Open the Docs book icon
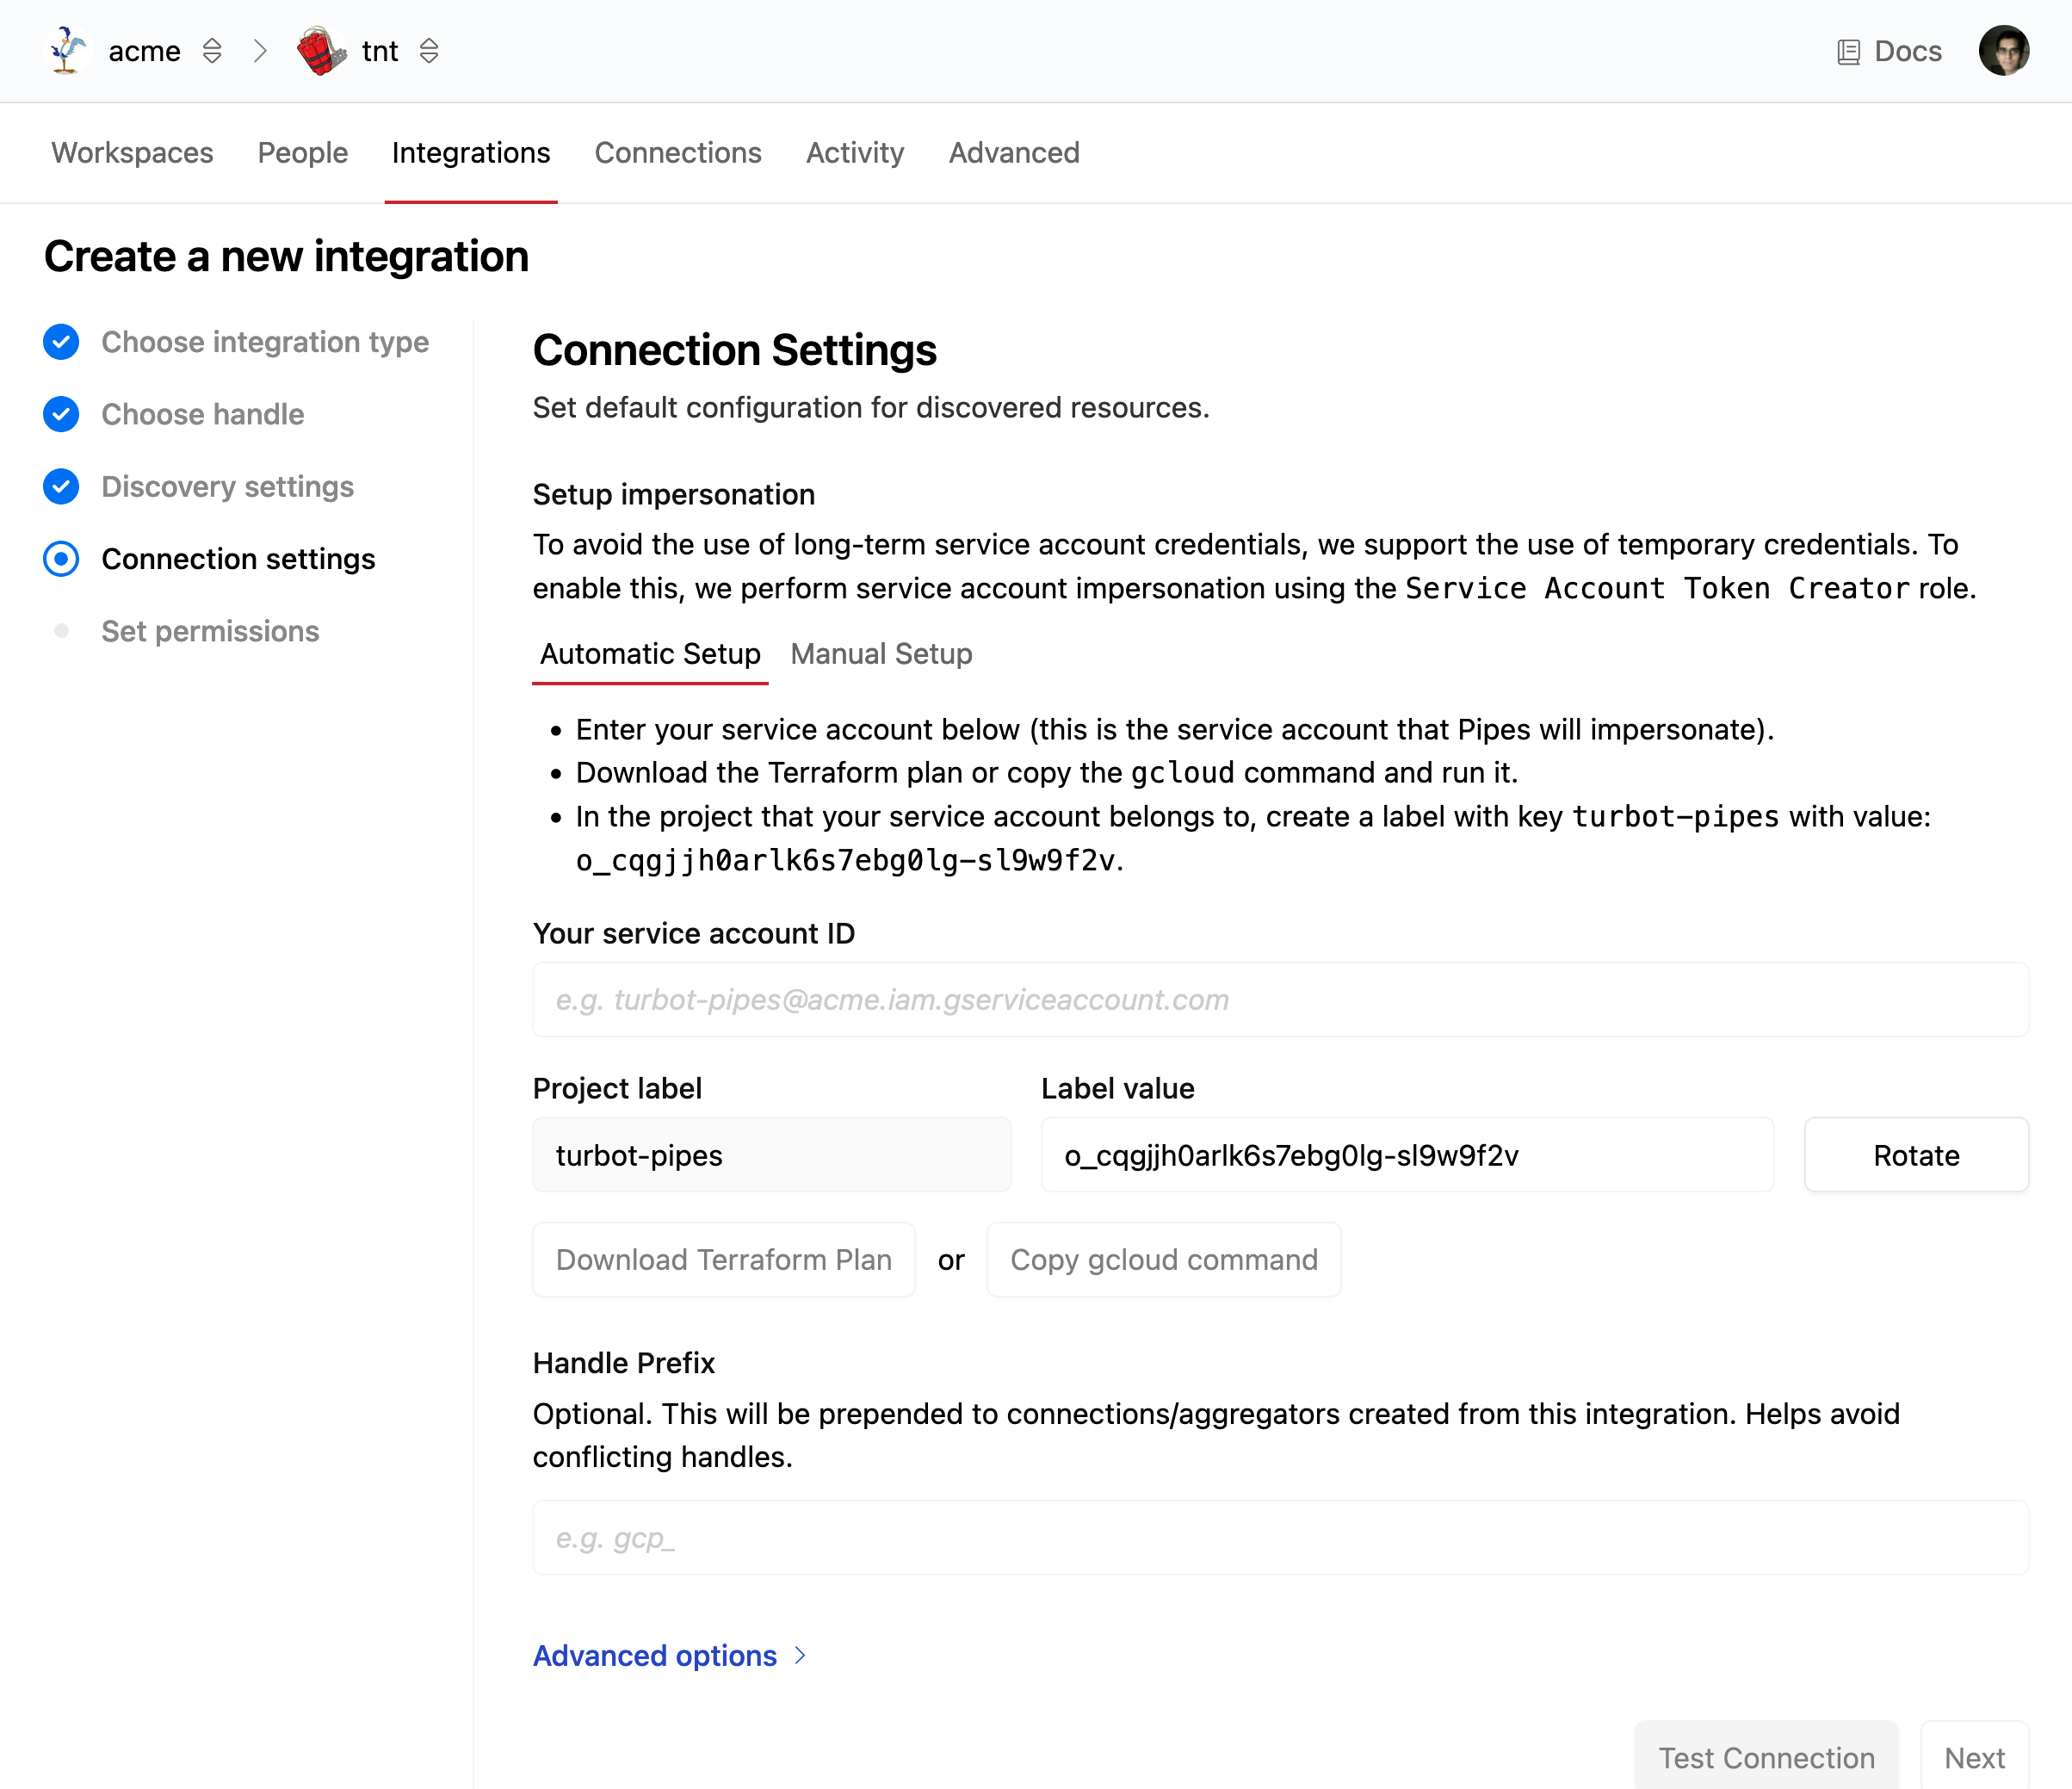The width and height of the screenshot is (2072, 1789). click(x=1848, y=52)
